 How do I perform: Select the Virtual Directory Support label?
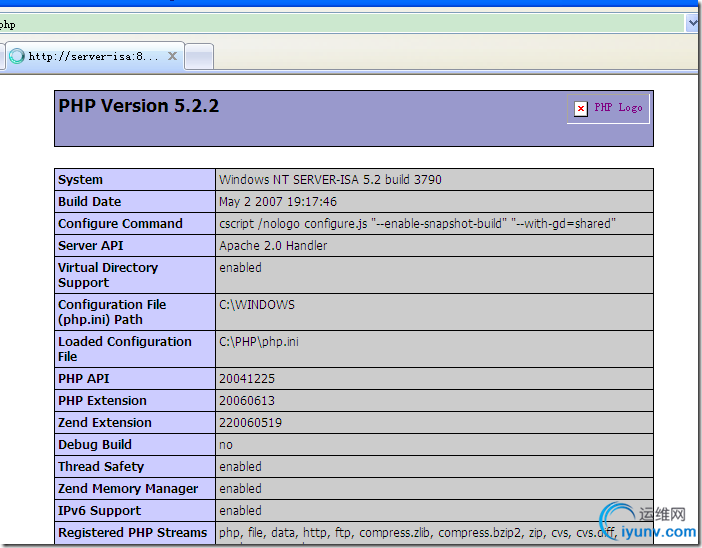click(108, 275)
